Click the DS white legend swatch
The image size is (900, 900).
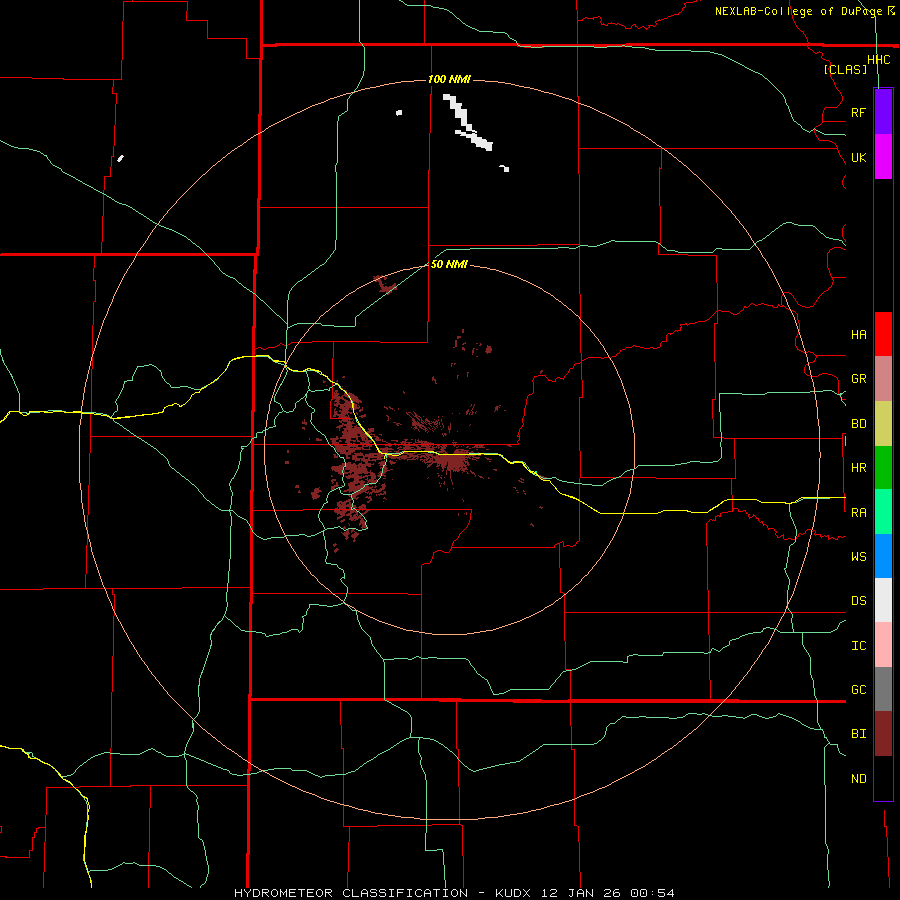click(x=883, y=600)
